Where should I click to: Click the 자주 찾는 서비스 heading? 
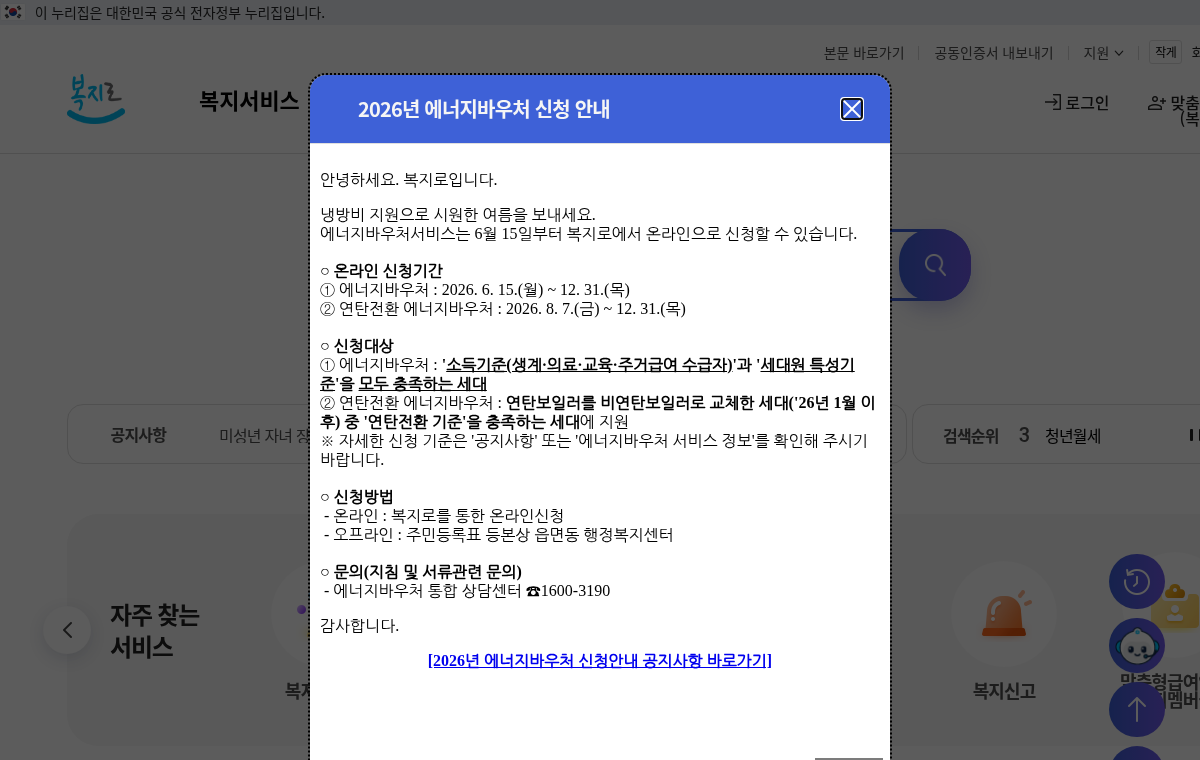pyautogui.click(x=155, y=631)
